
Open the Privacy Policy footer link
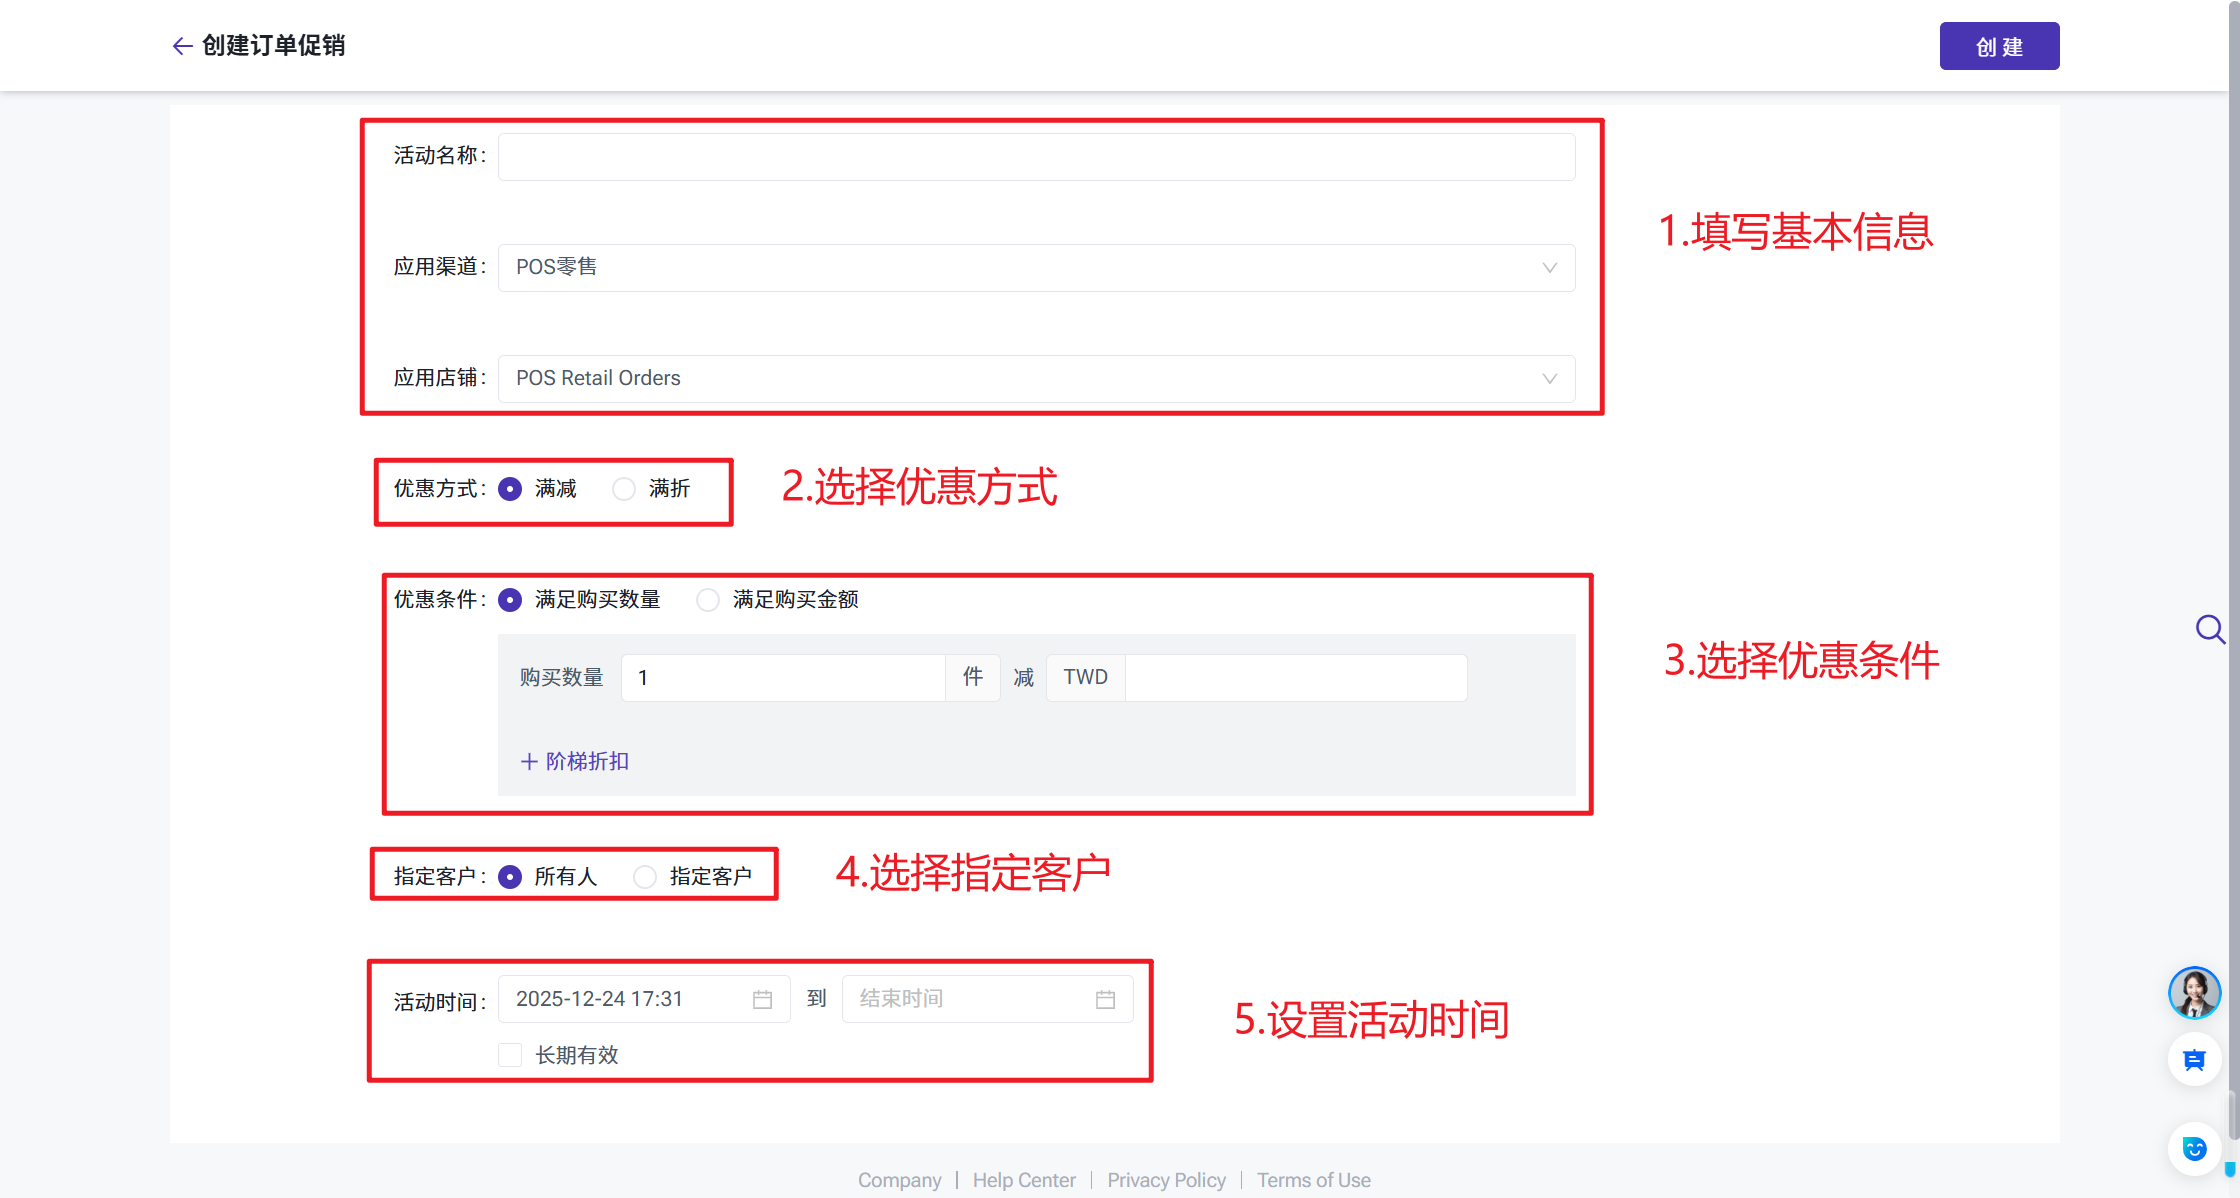point(1166,1180)
